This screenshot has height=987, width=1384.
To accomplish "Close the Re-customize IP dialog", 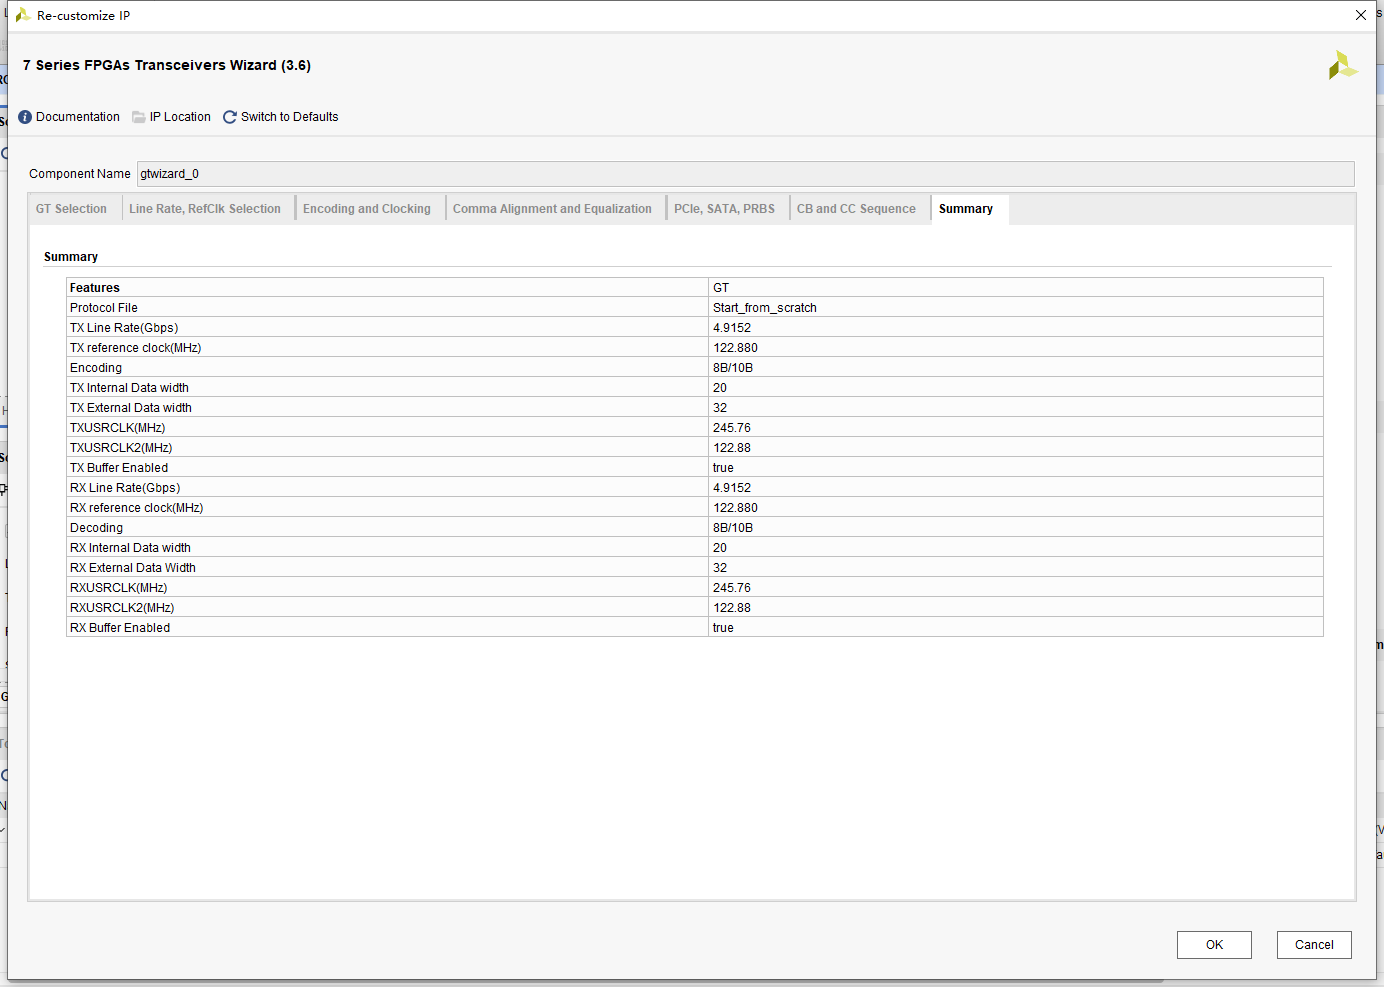I will 1360,15.
